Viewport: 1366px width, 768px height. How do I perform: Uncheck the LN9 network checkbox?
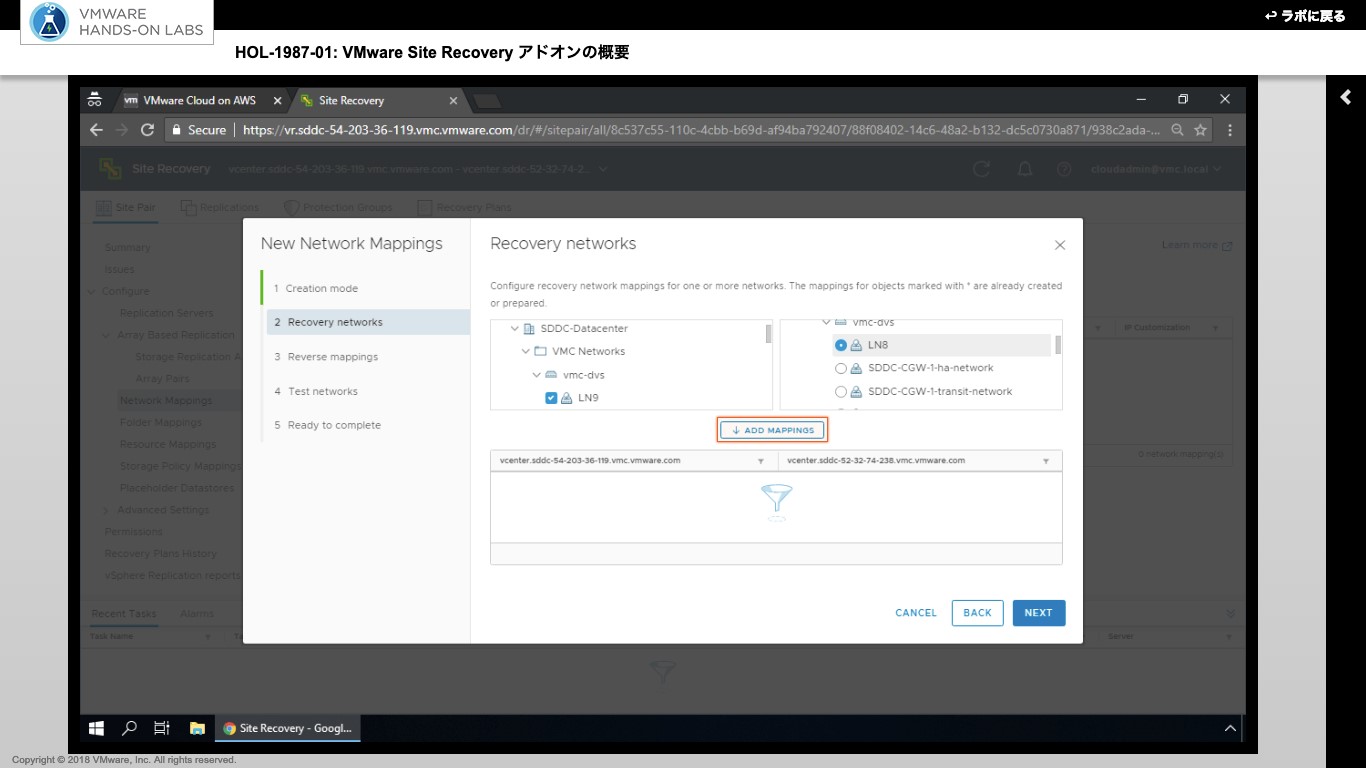point(551,398)
